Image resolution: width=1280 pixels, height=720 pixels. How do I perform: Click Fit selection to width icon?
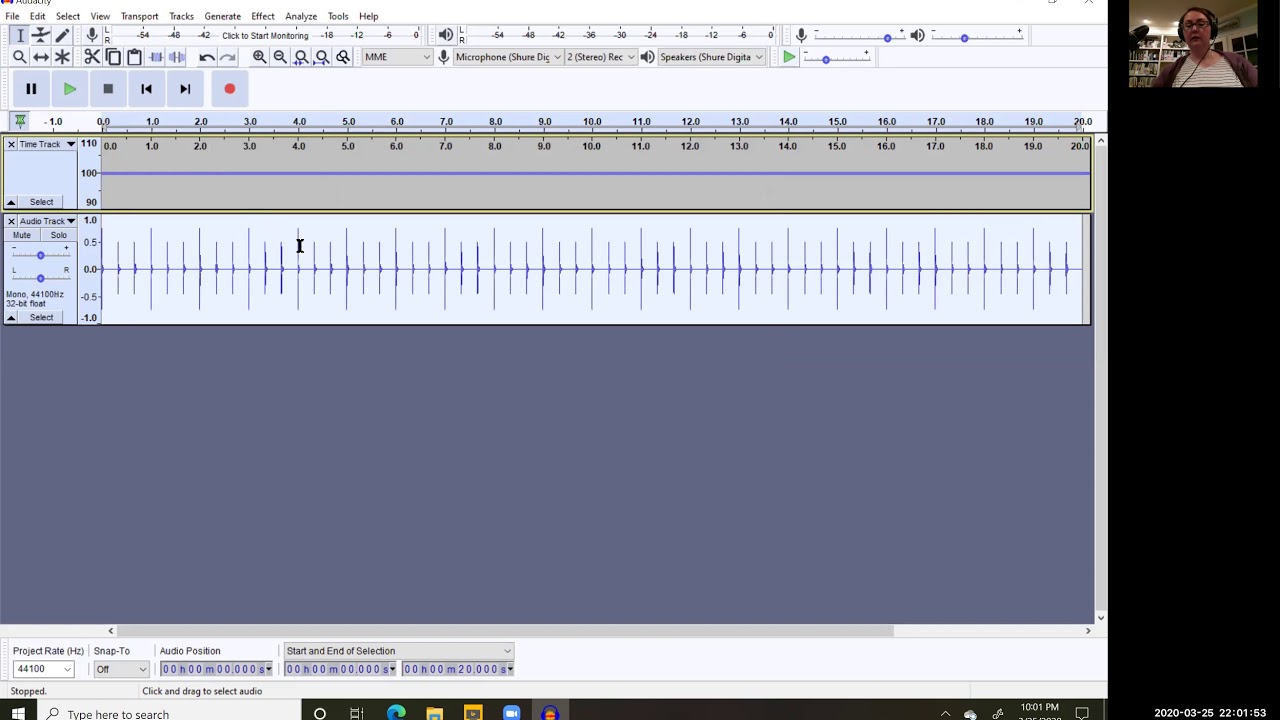[301, 57]
